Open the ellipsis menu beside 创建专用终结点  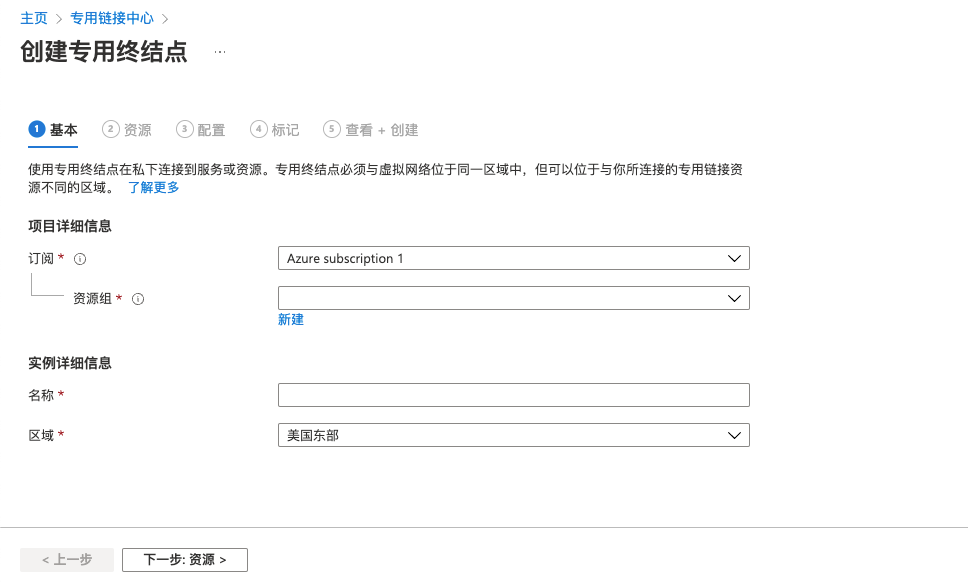click(220, 52)
